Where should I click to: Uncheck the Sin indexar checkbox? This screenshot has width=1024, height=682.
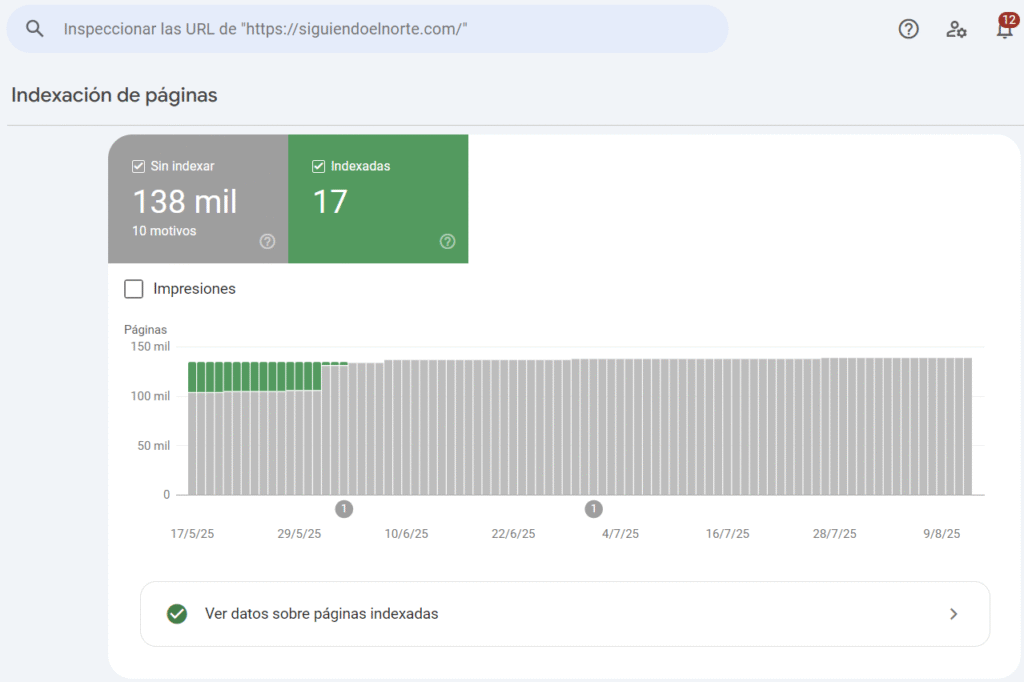pyautogui.click(x=139, y=166)
